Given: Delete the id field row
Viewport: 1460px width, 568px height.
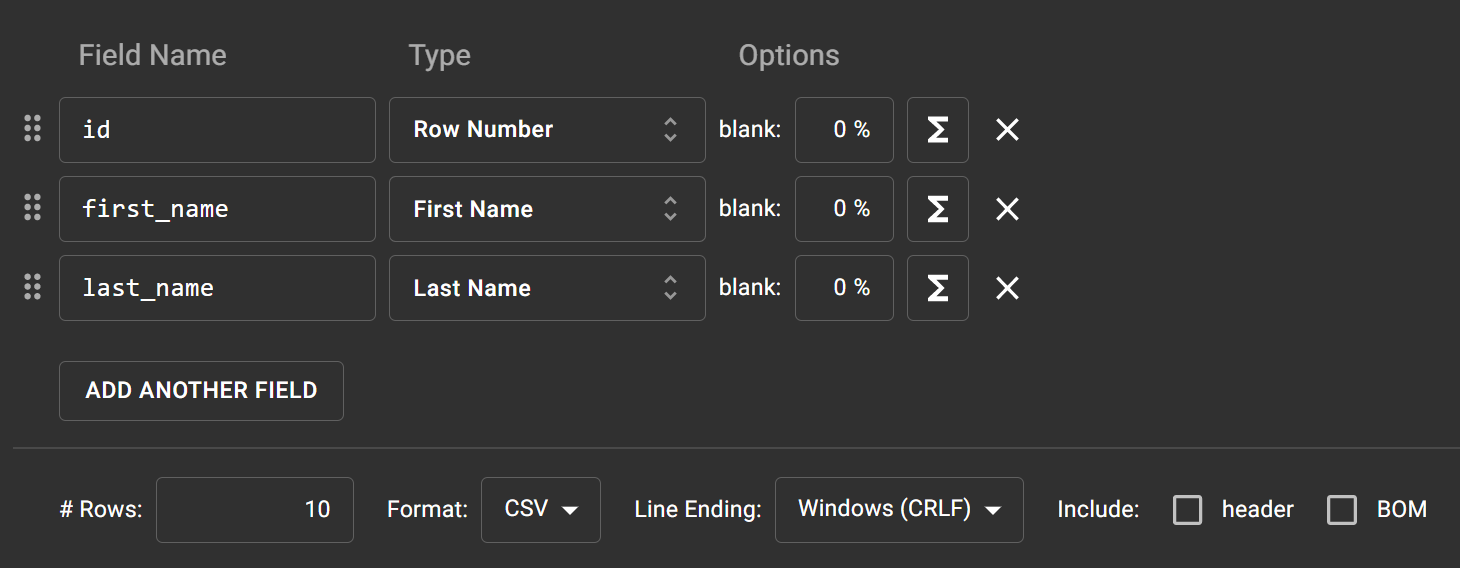Looking at the screenshot, I should (1007, 130).
